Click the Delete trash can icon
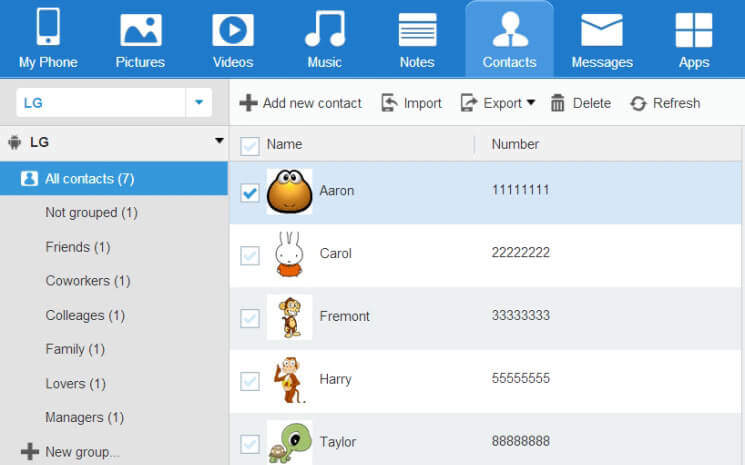The image size is (745, 465). (557, 103)
